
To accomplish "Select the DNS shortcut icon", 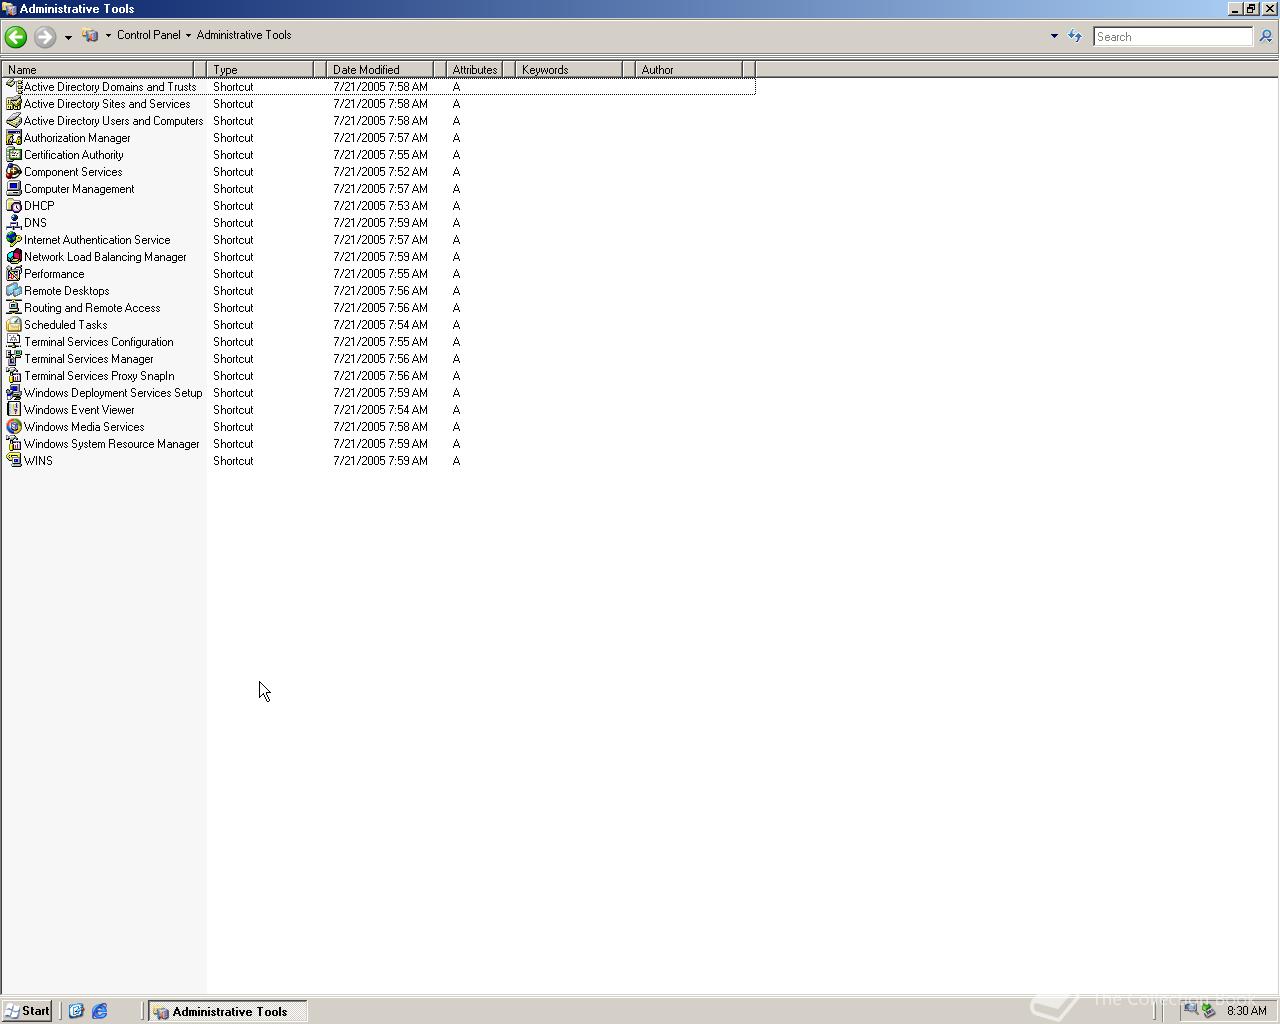I will tap(14, 223).
